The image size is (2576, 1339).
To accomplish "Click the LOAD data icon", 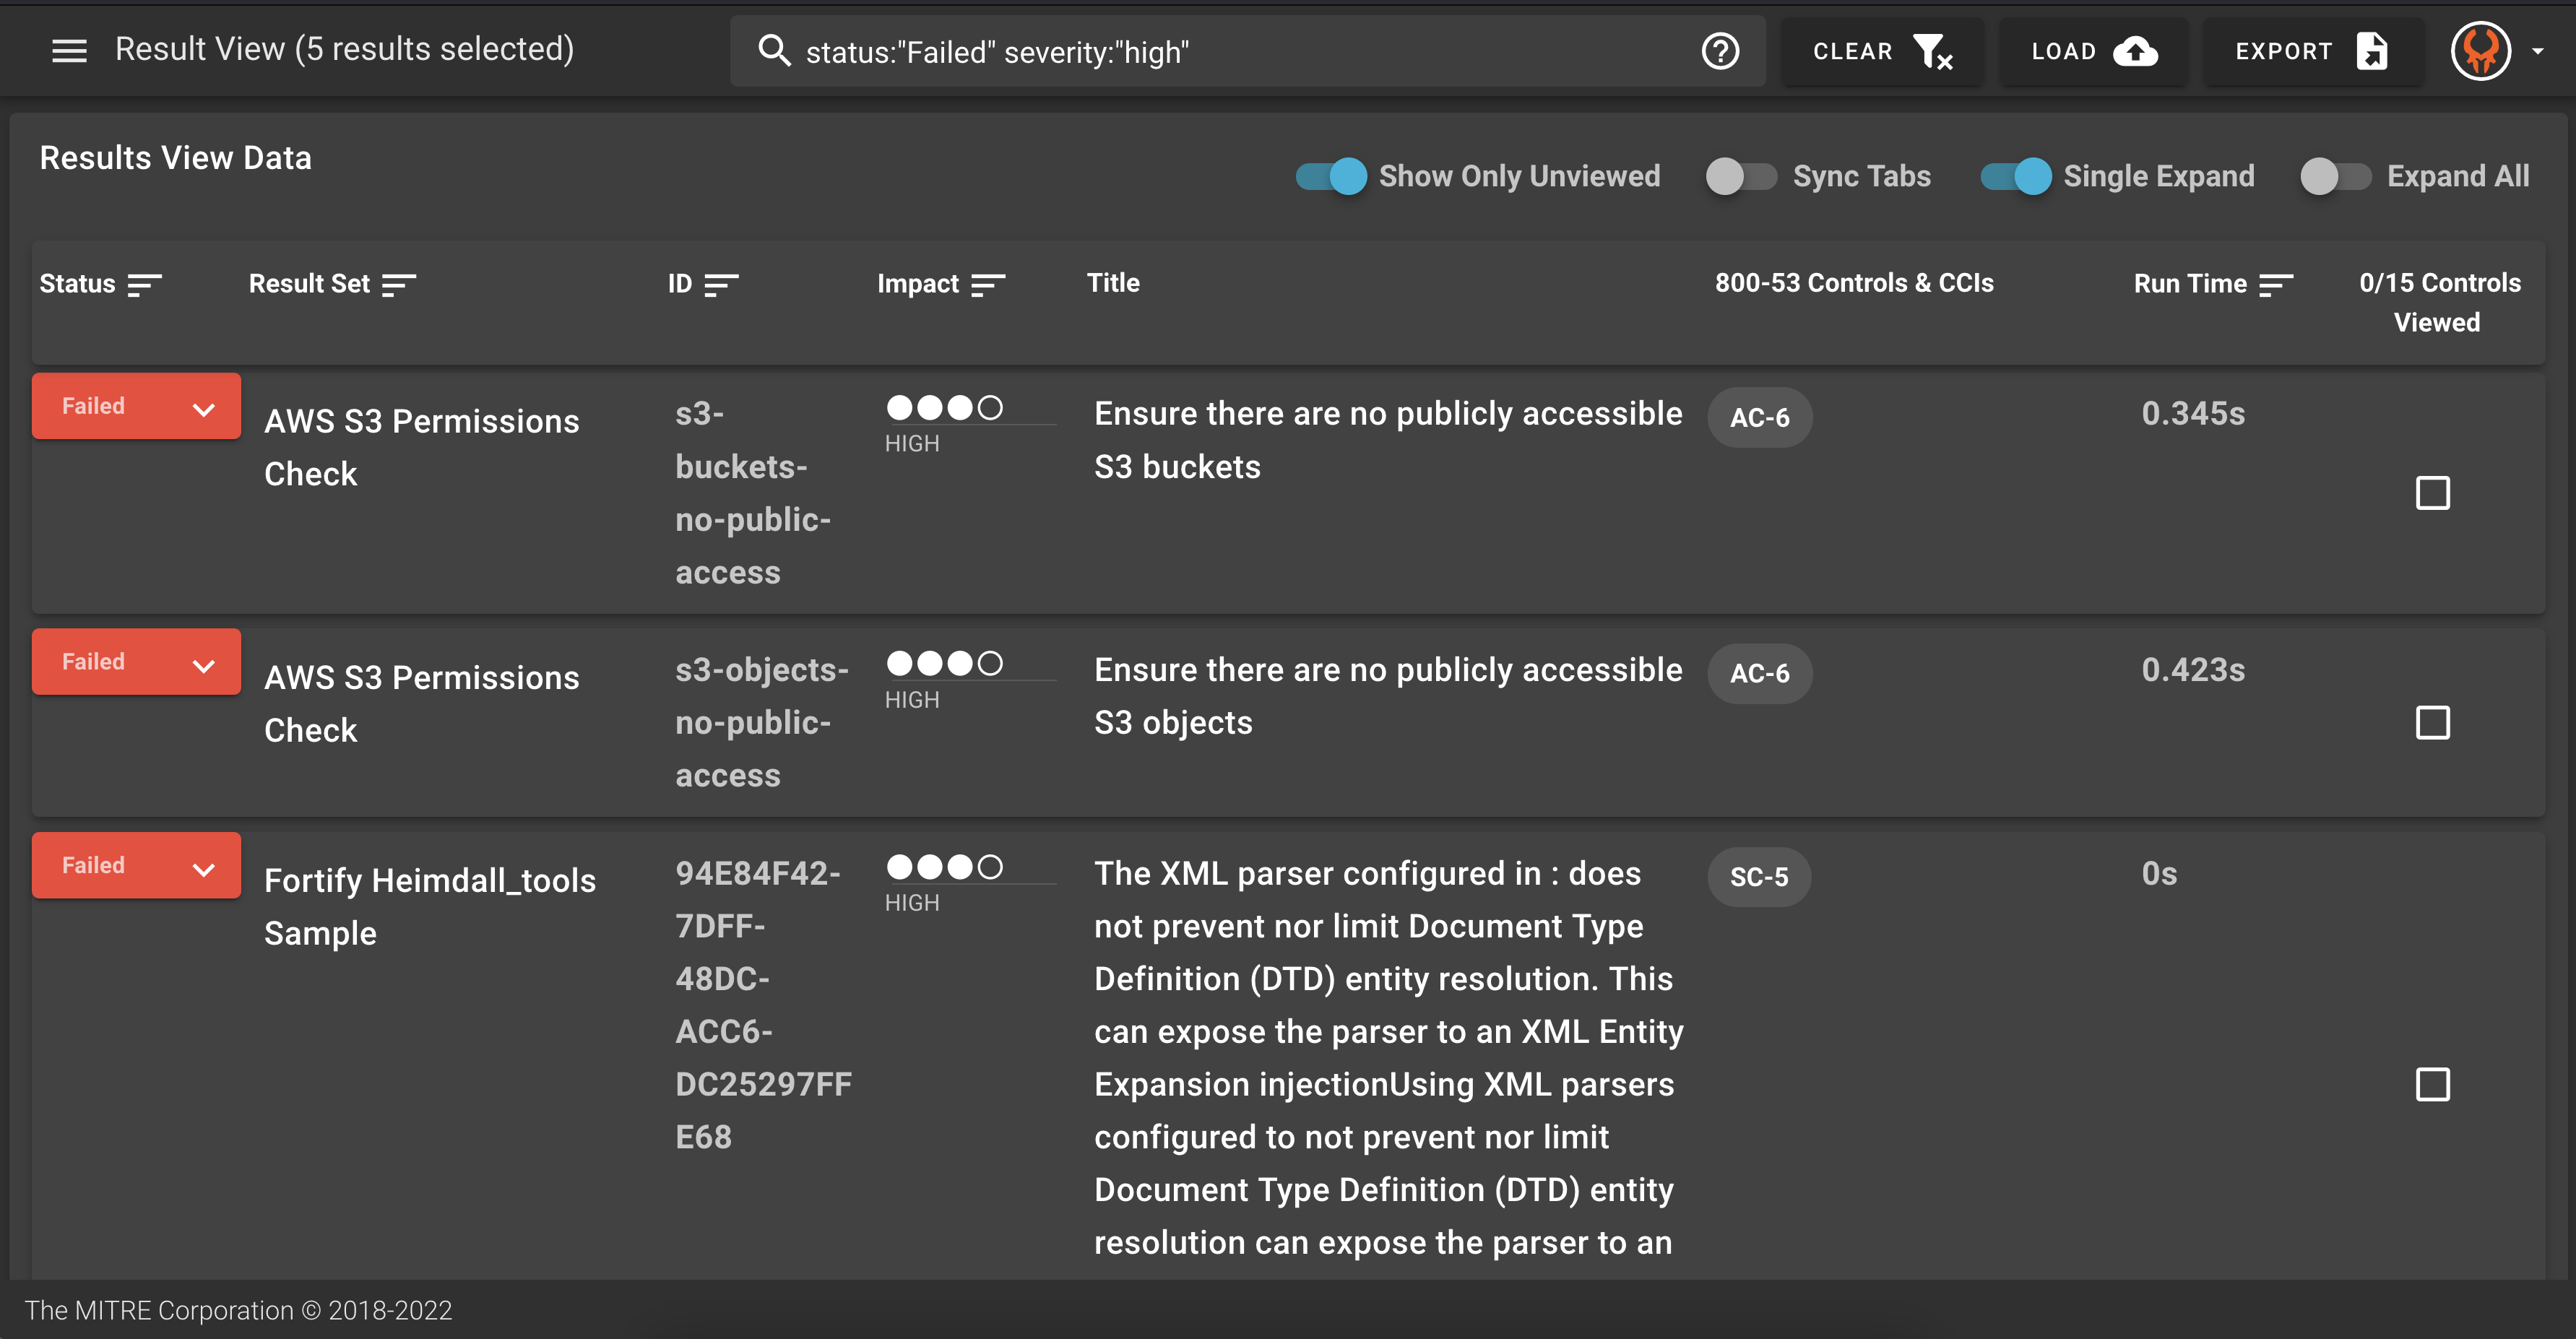I will point(2137,51).
